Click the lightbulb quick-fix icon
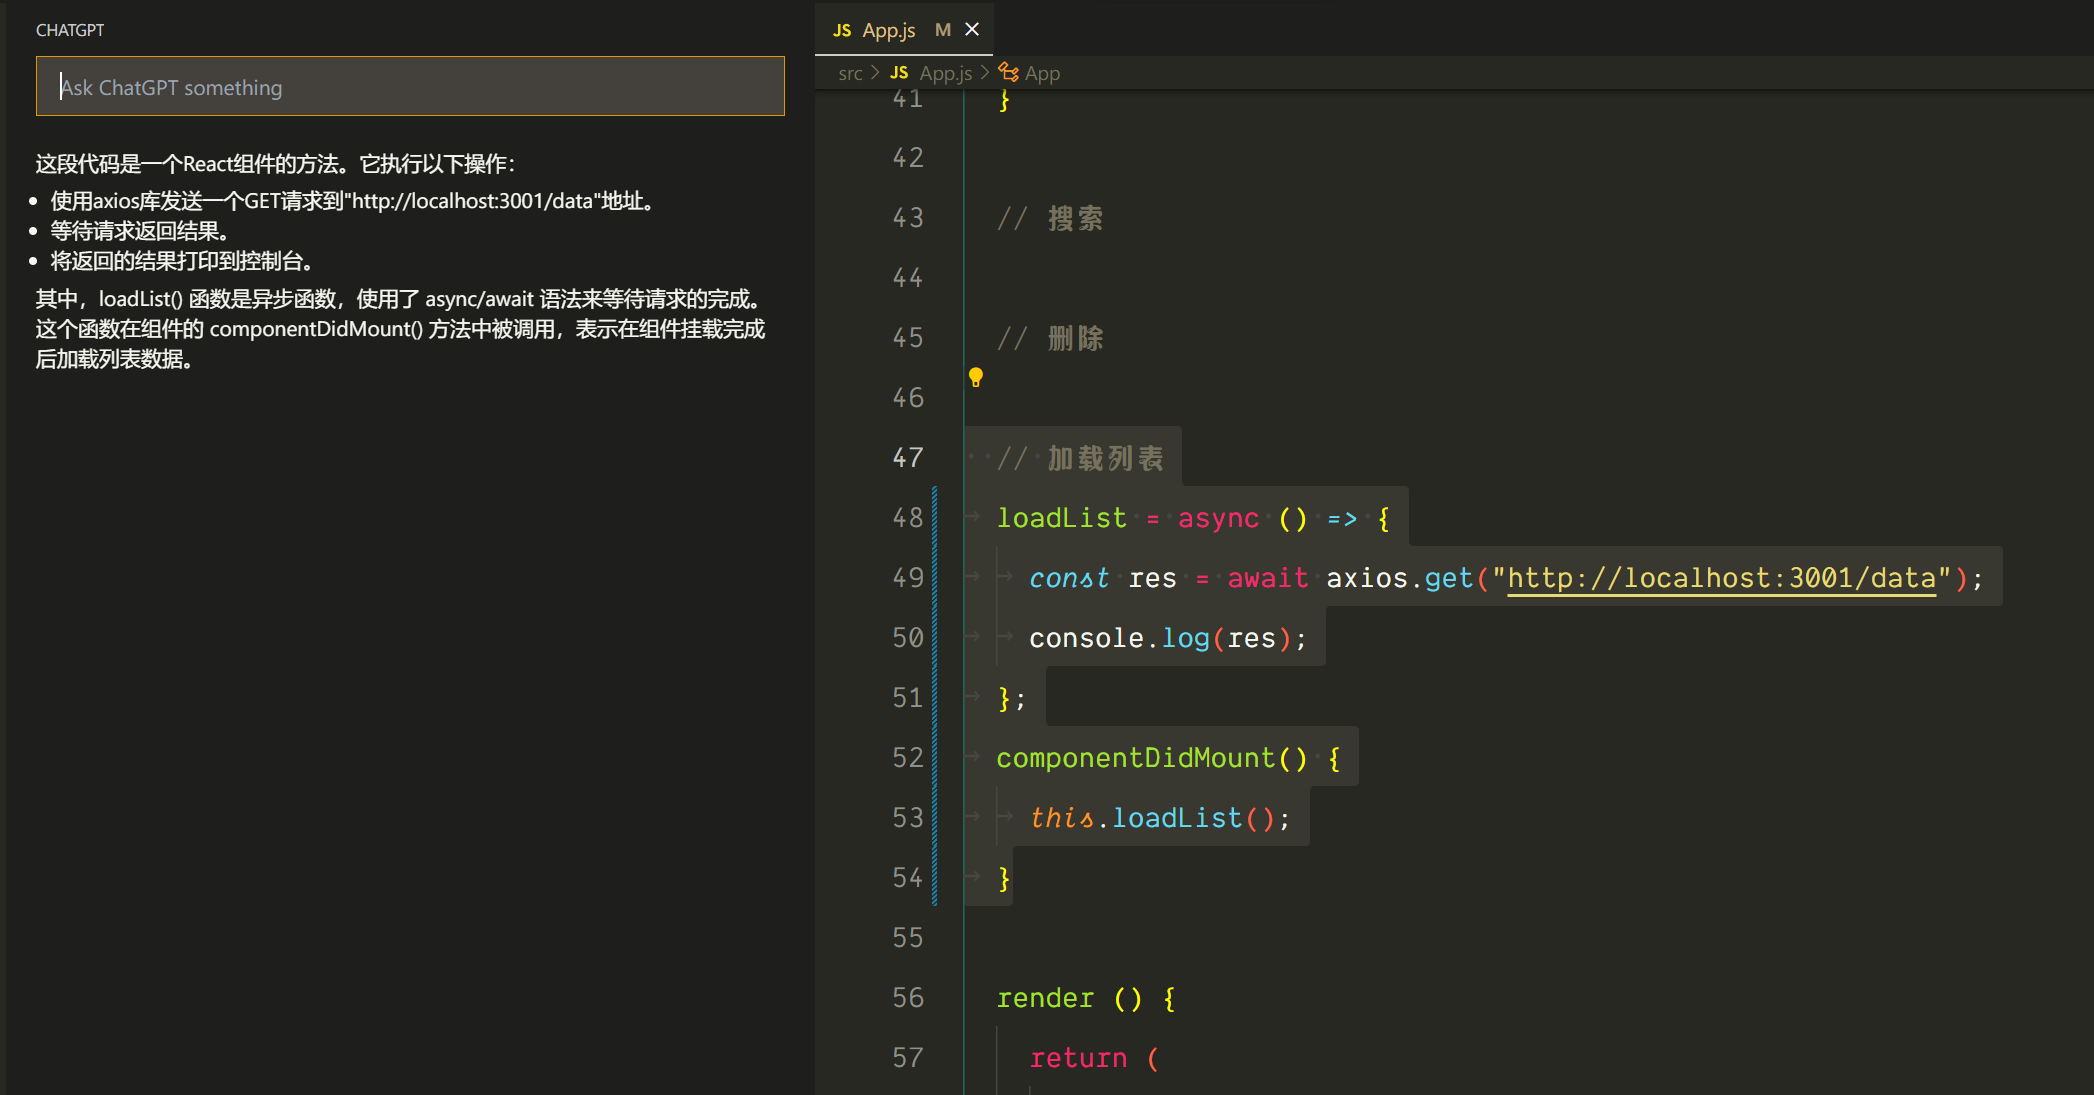 (x=976, y=377)
